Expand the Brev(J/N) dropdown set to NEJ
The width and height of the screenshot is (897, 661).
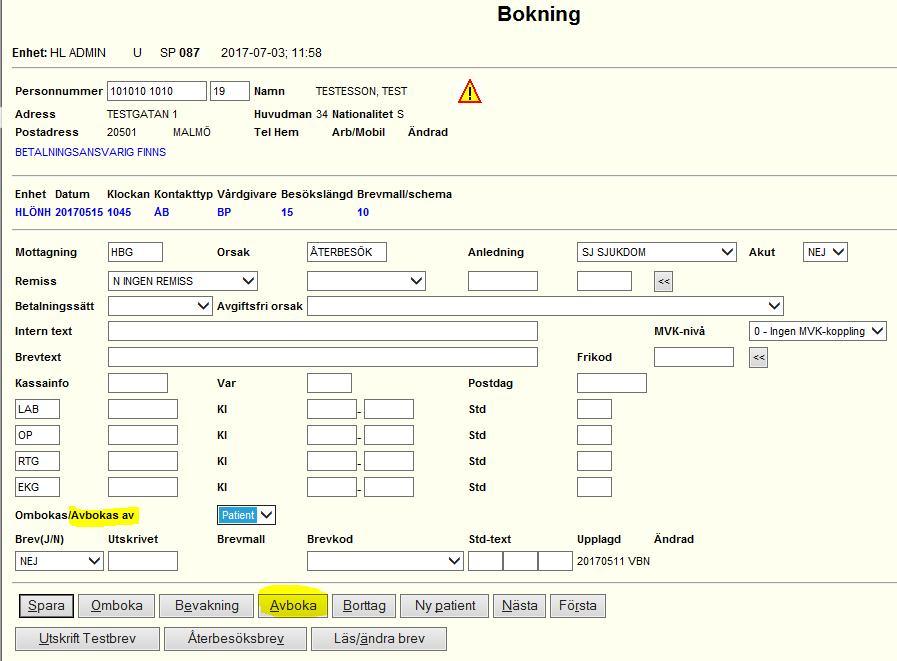pos(59,561)
